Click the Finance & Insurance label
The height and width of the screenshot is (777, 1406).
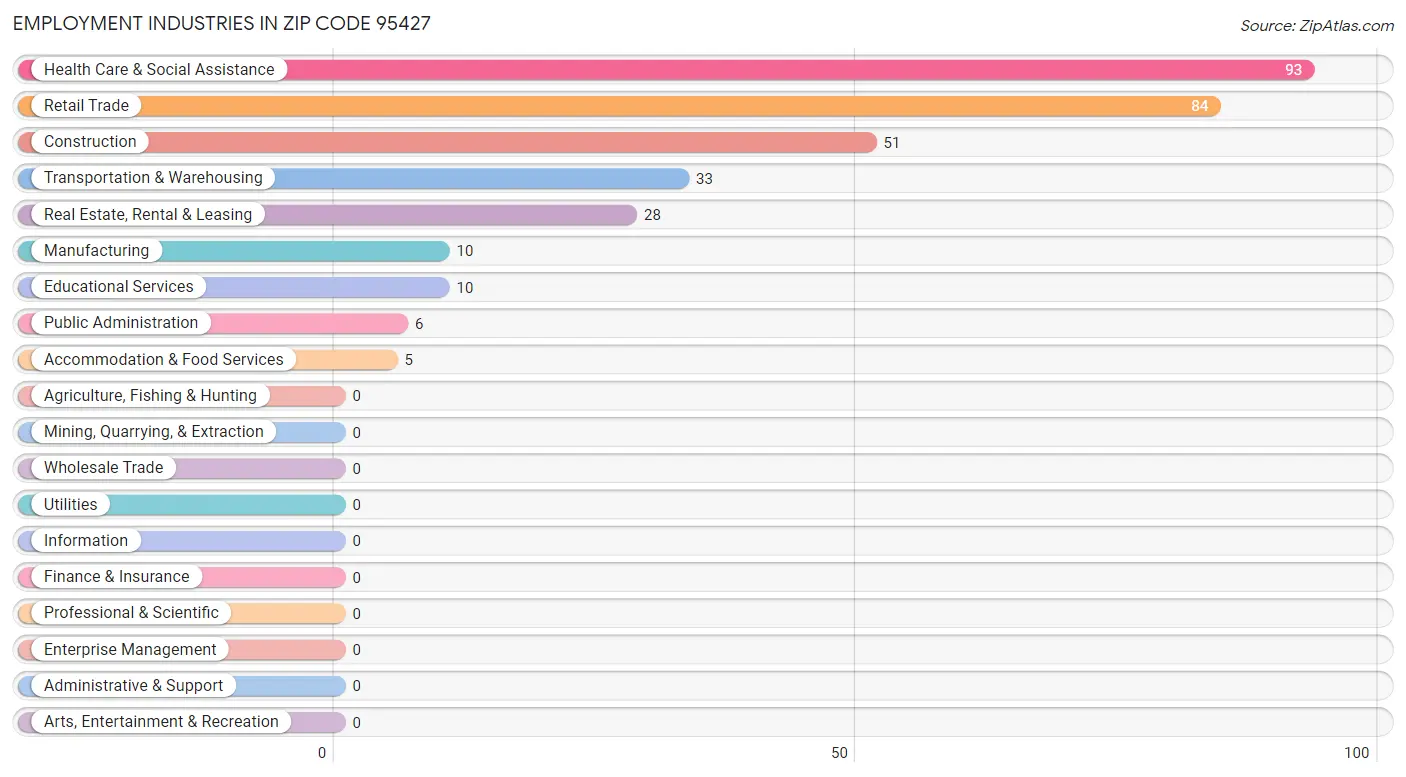click(x=116, y=576)
